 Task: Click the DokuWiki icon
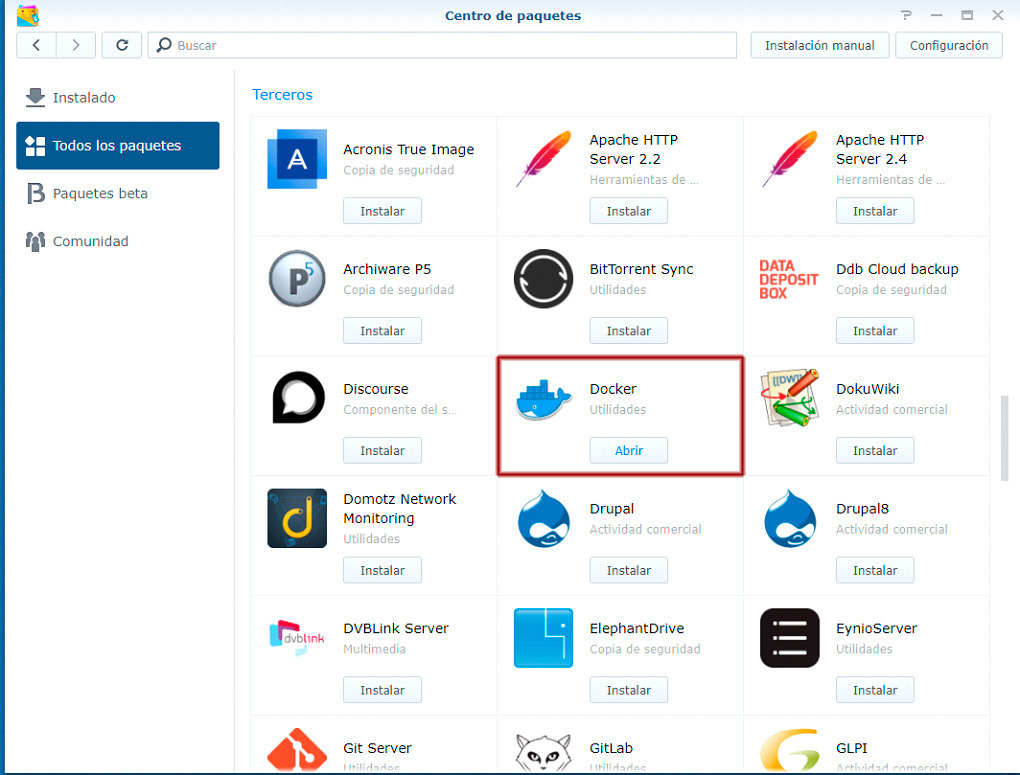790,398
